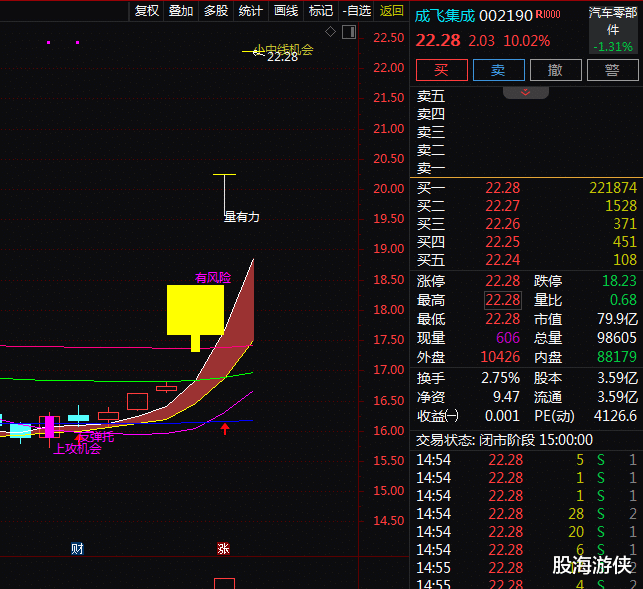
Task: Select the 多股 multi-stock view
Action: 216,11
